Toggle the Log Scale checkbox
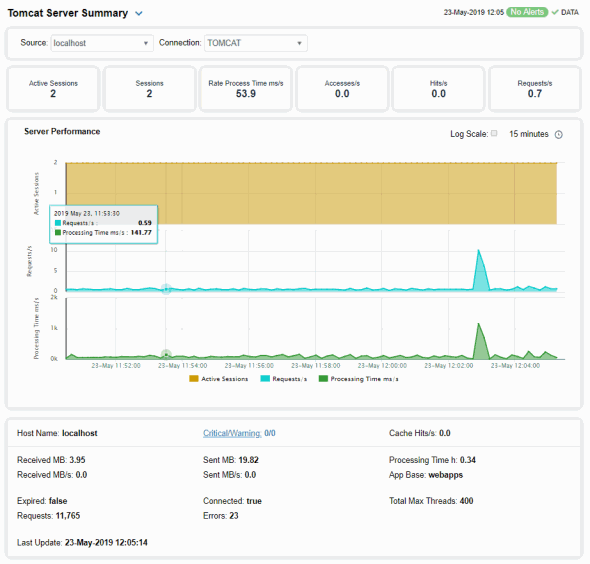The height and width of the screenshot is (564, 590). [x=494, y=133]
